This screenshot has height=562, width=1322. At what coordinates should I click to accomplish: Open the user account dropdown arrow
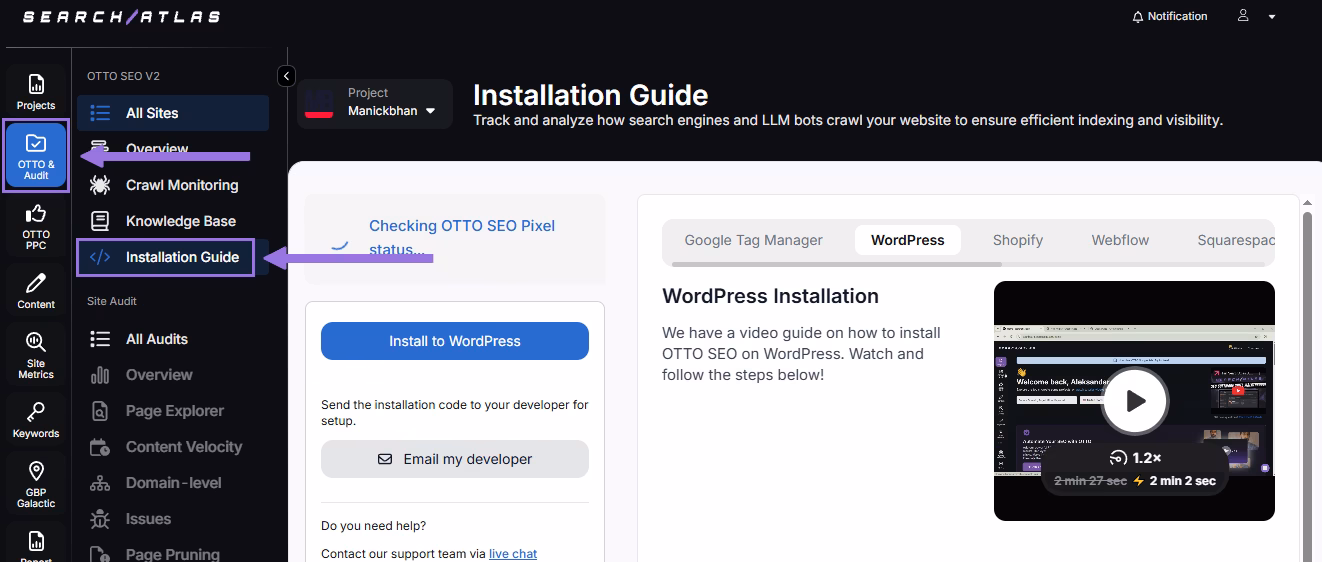coord(1272,17)
